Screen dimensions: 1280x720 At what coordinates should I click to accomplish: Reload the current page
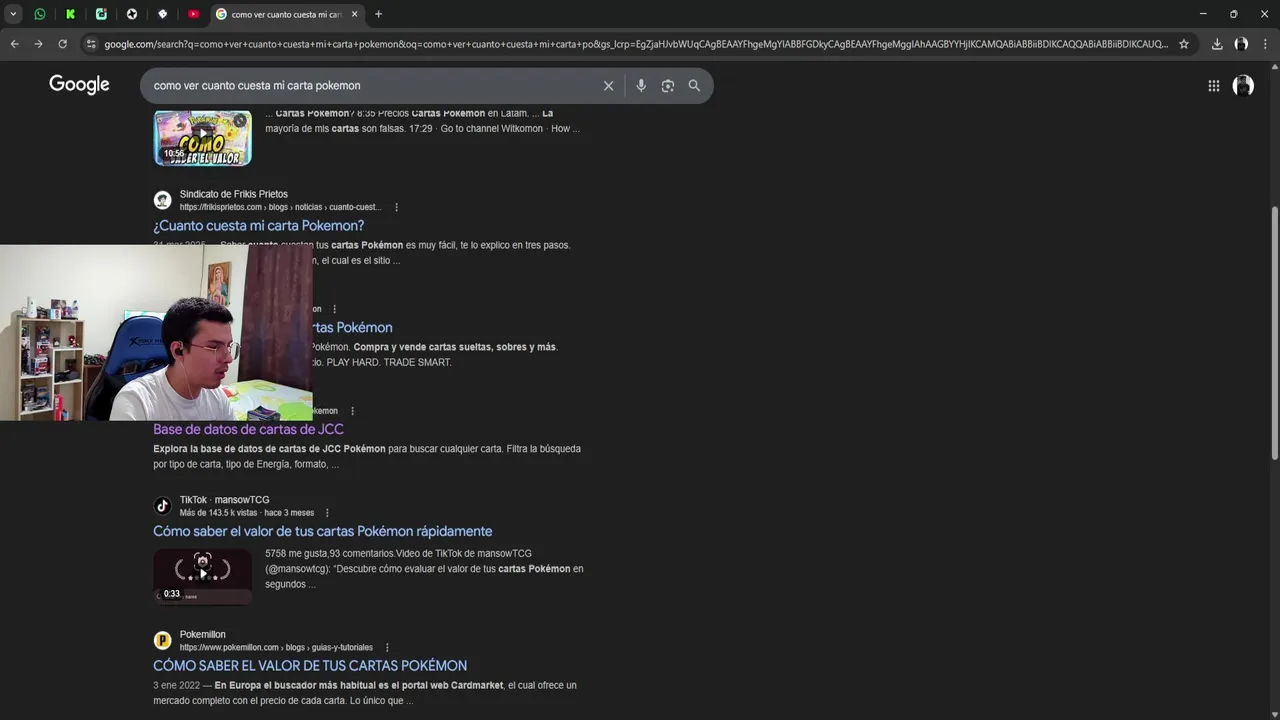coord(62,44)
